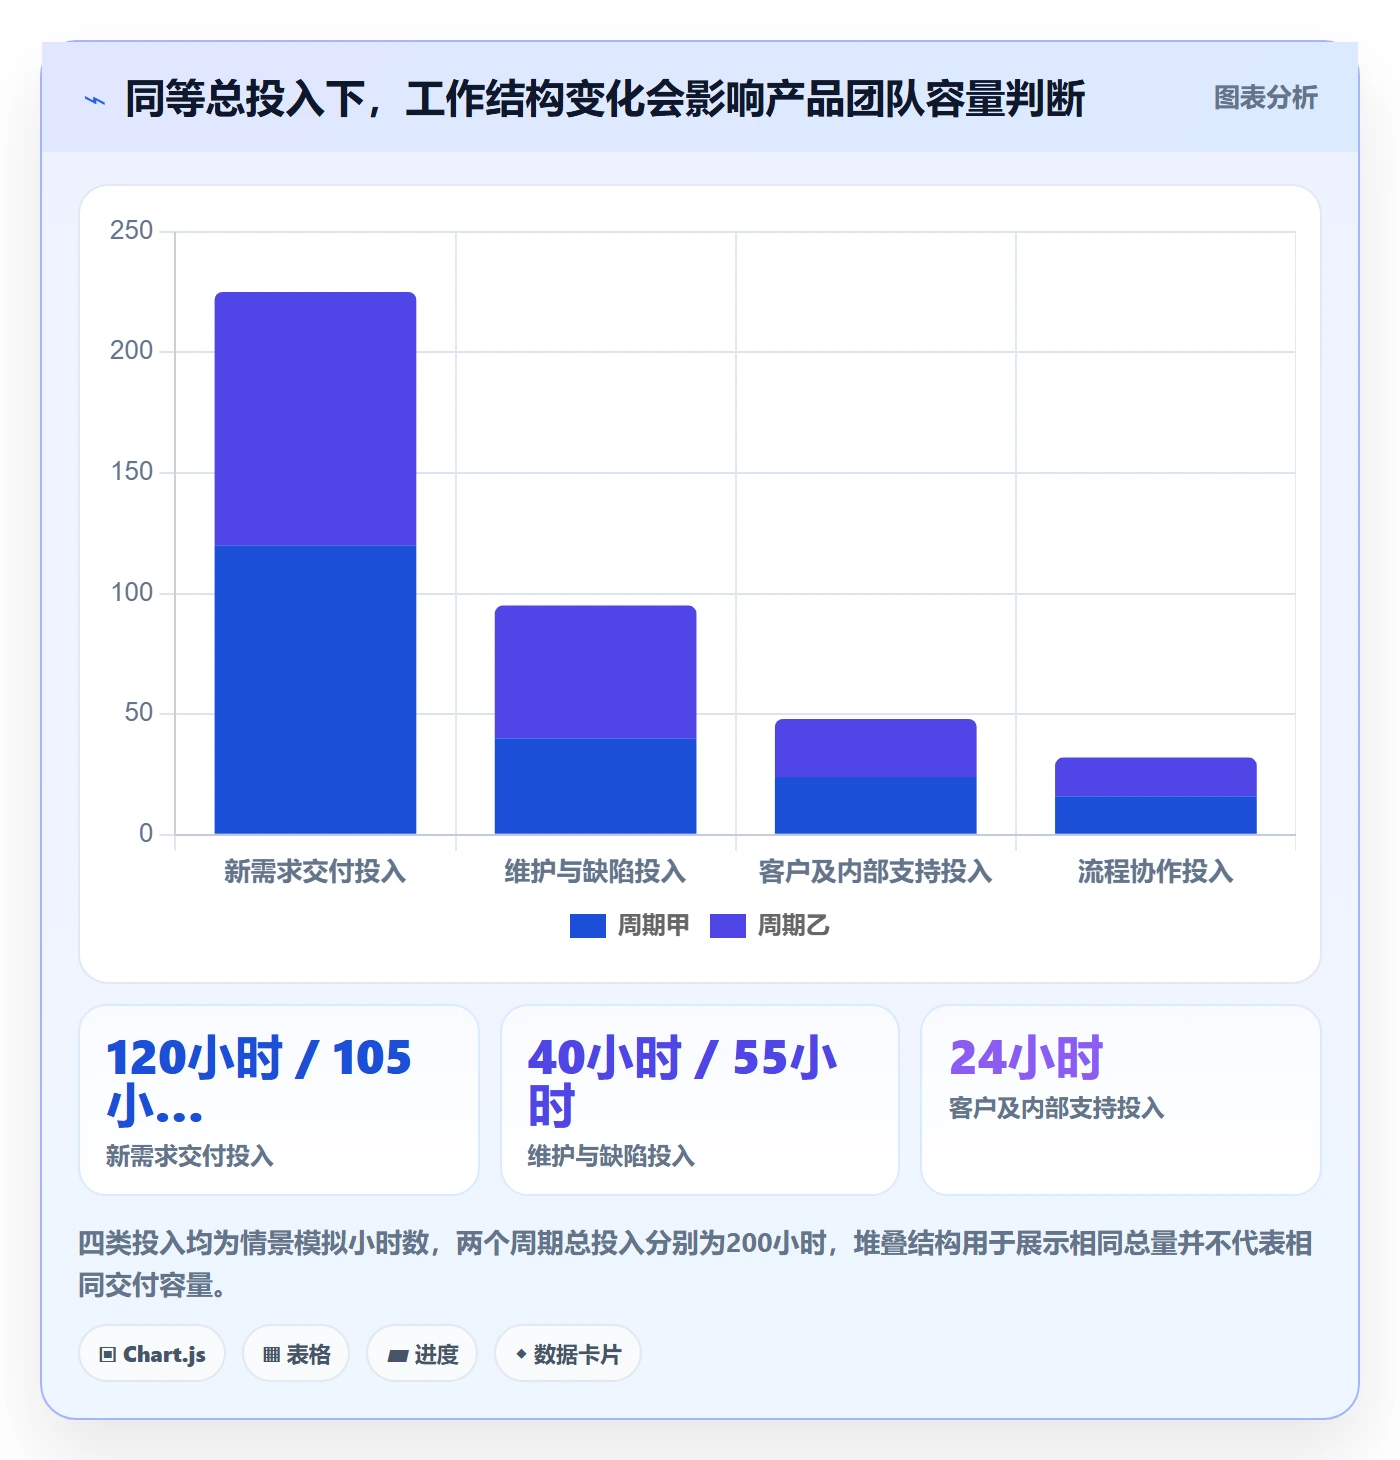
Task: Click the 周期甲 segment of the 客户及内部支持投入 bar
Action: [875, 805]
